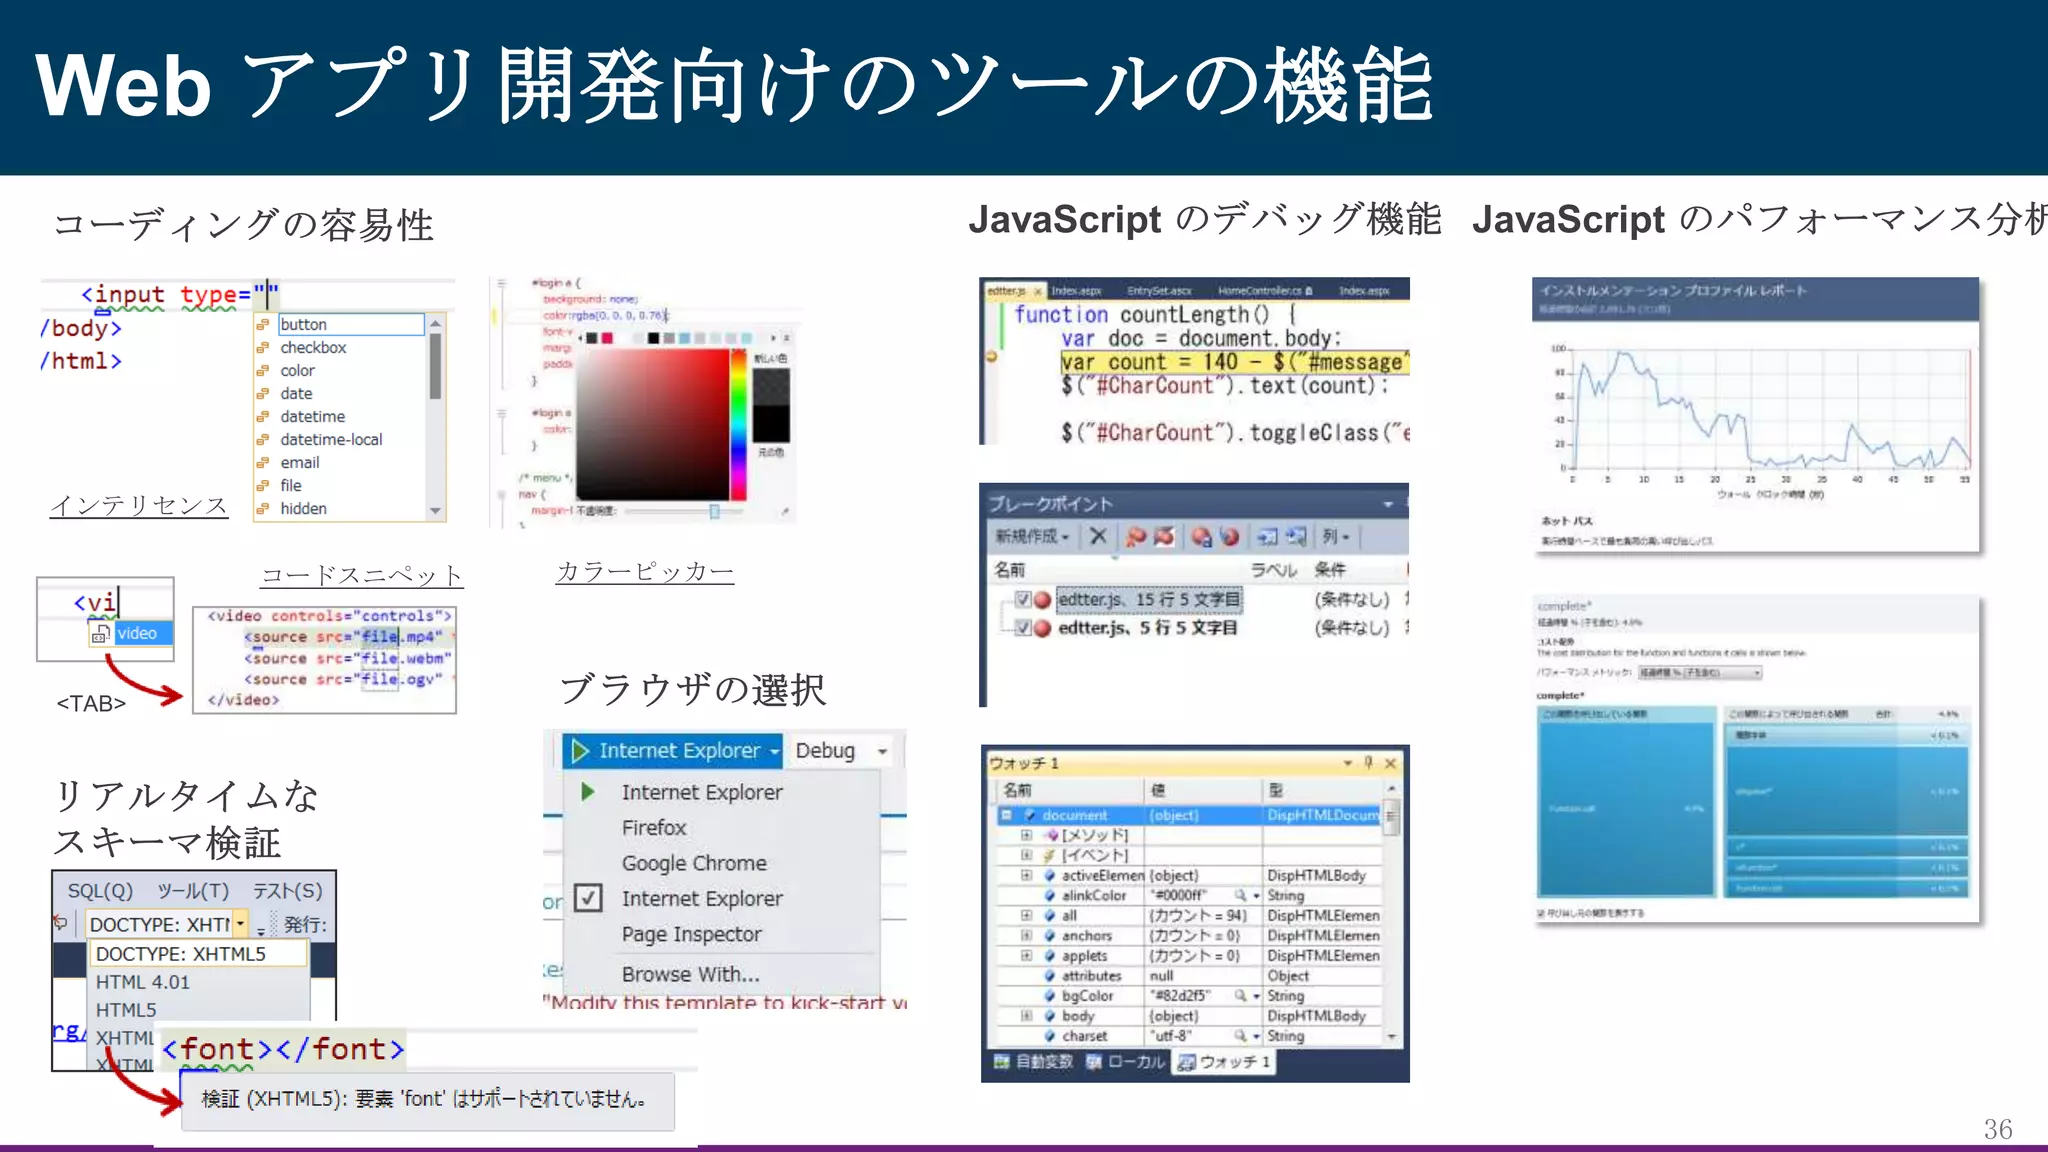Click Browse With... menu entry

(x=690, y=974)
